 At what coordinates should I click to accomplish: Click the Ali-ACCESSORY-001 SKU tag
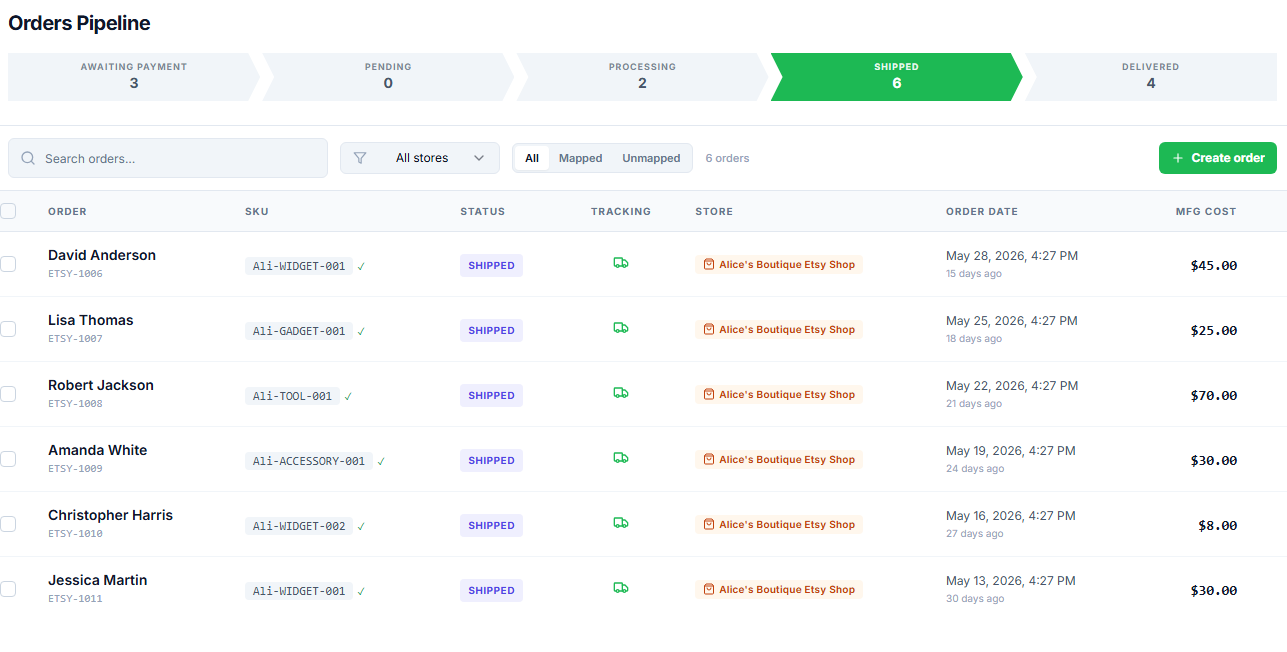pyautogui.click(x=309, y=461)
